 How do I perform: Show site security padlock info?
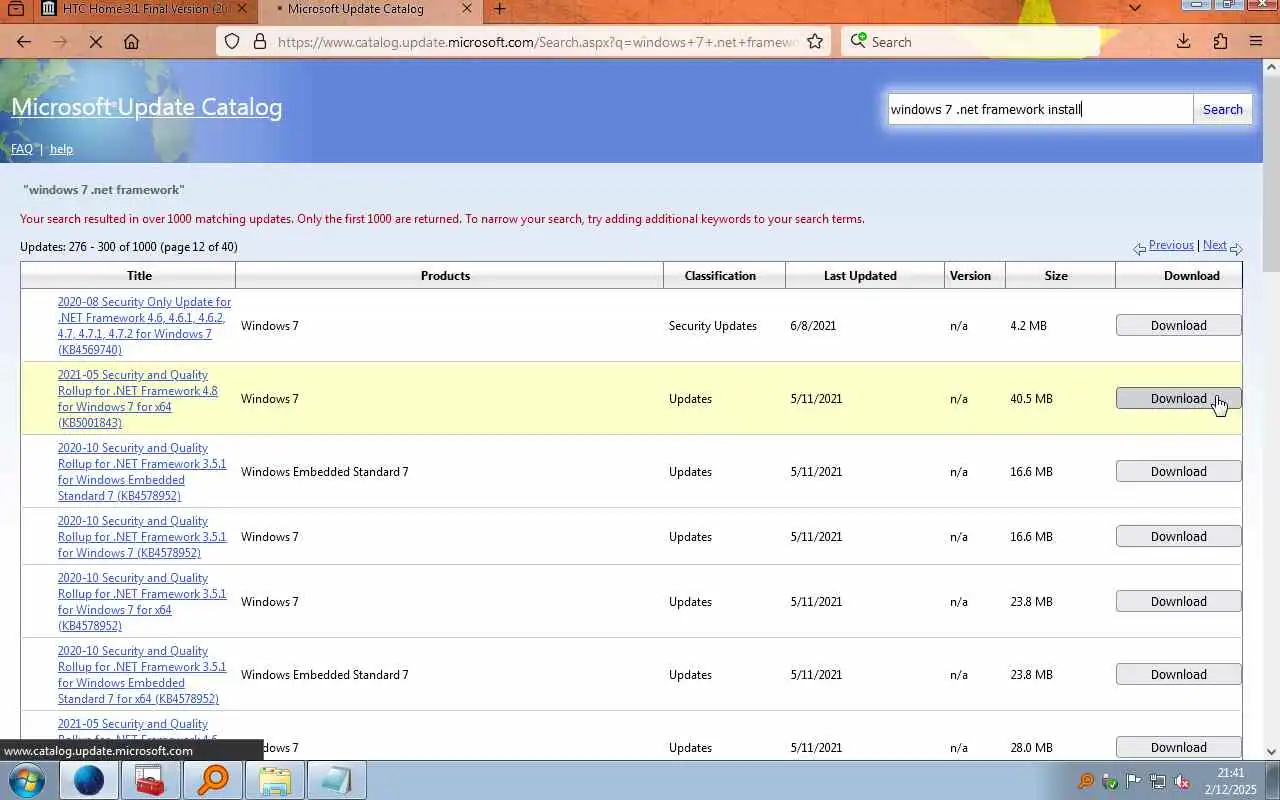pos(260,42)
